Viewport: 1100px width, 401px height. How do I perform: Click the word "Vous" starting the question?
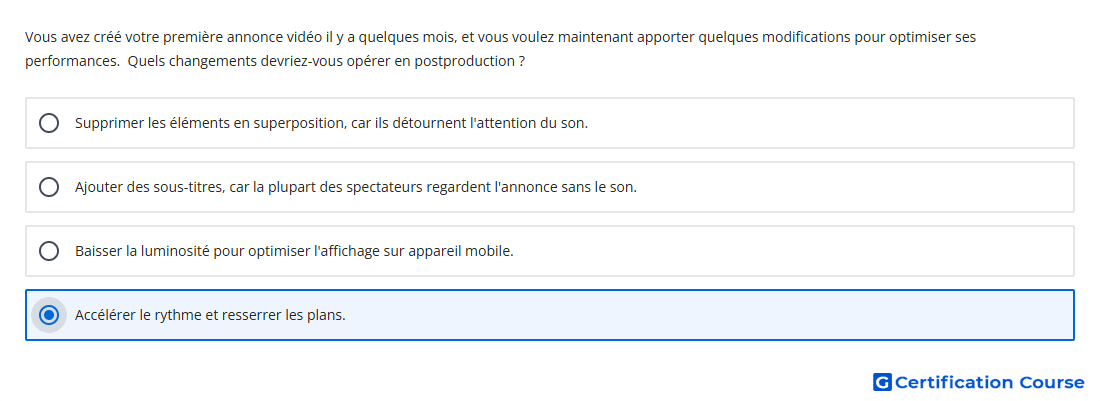(39, 37)
